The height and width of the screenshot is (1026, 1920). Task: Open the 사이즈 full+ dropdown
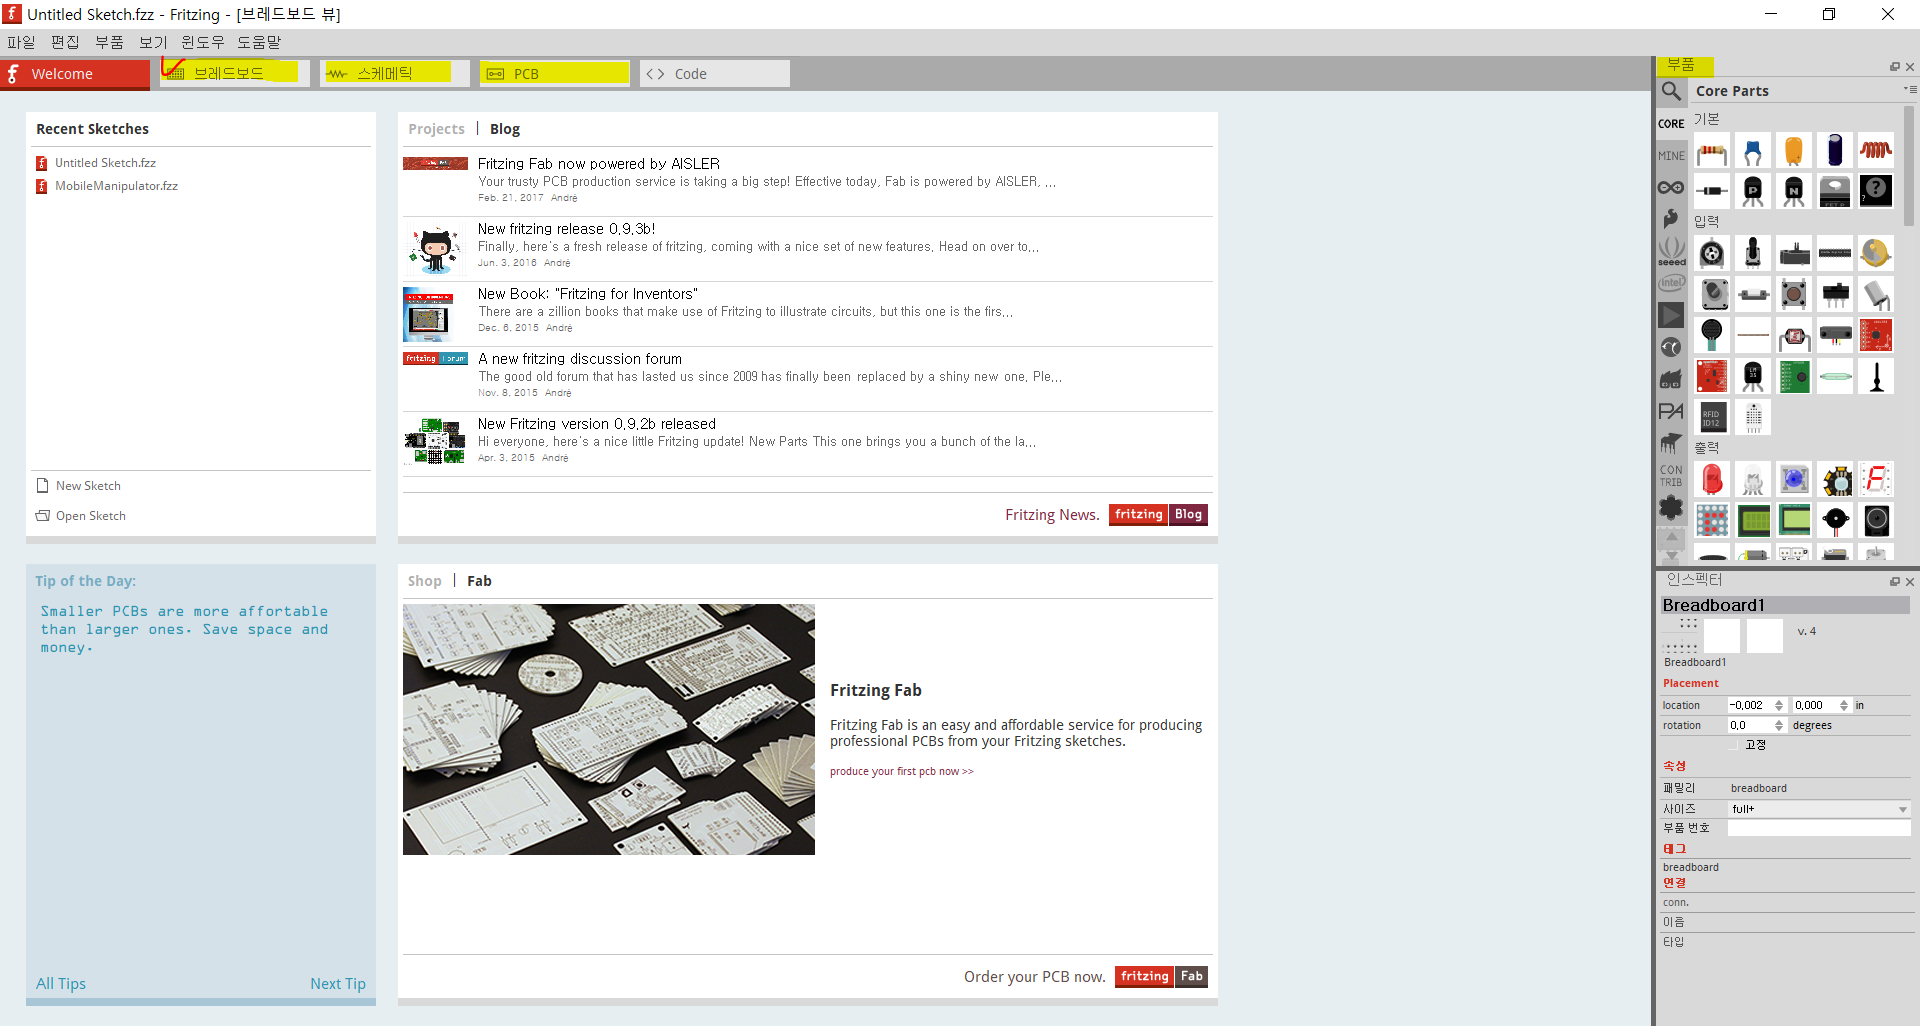1819,809
